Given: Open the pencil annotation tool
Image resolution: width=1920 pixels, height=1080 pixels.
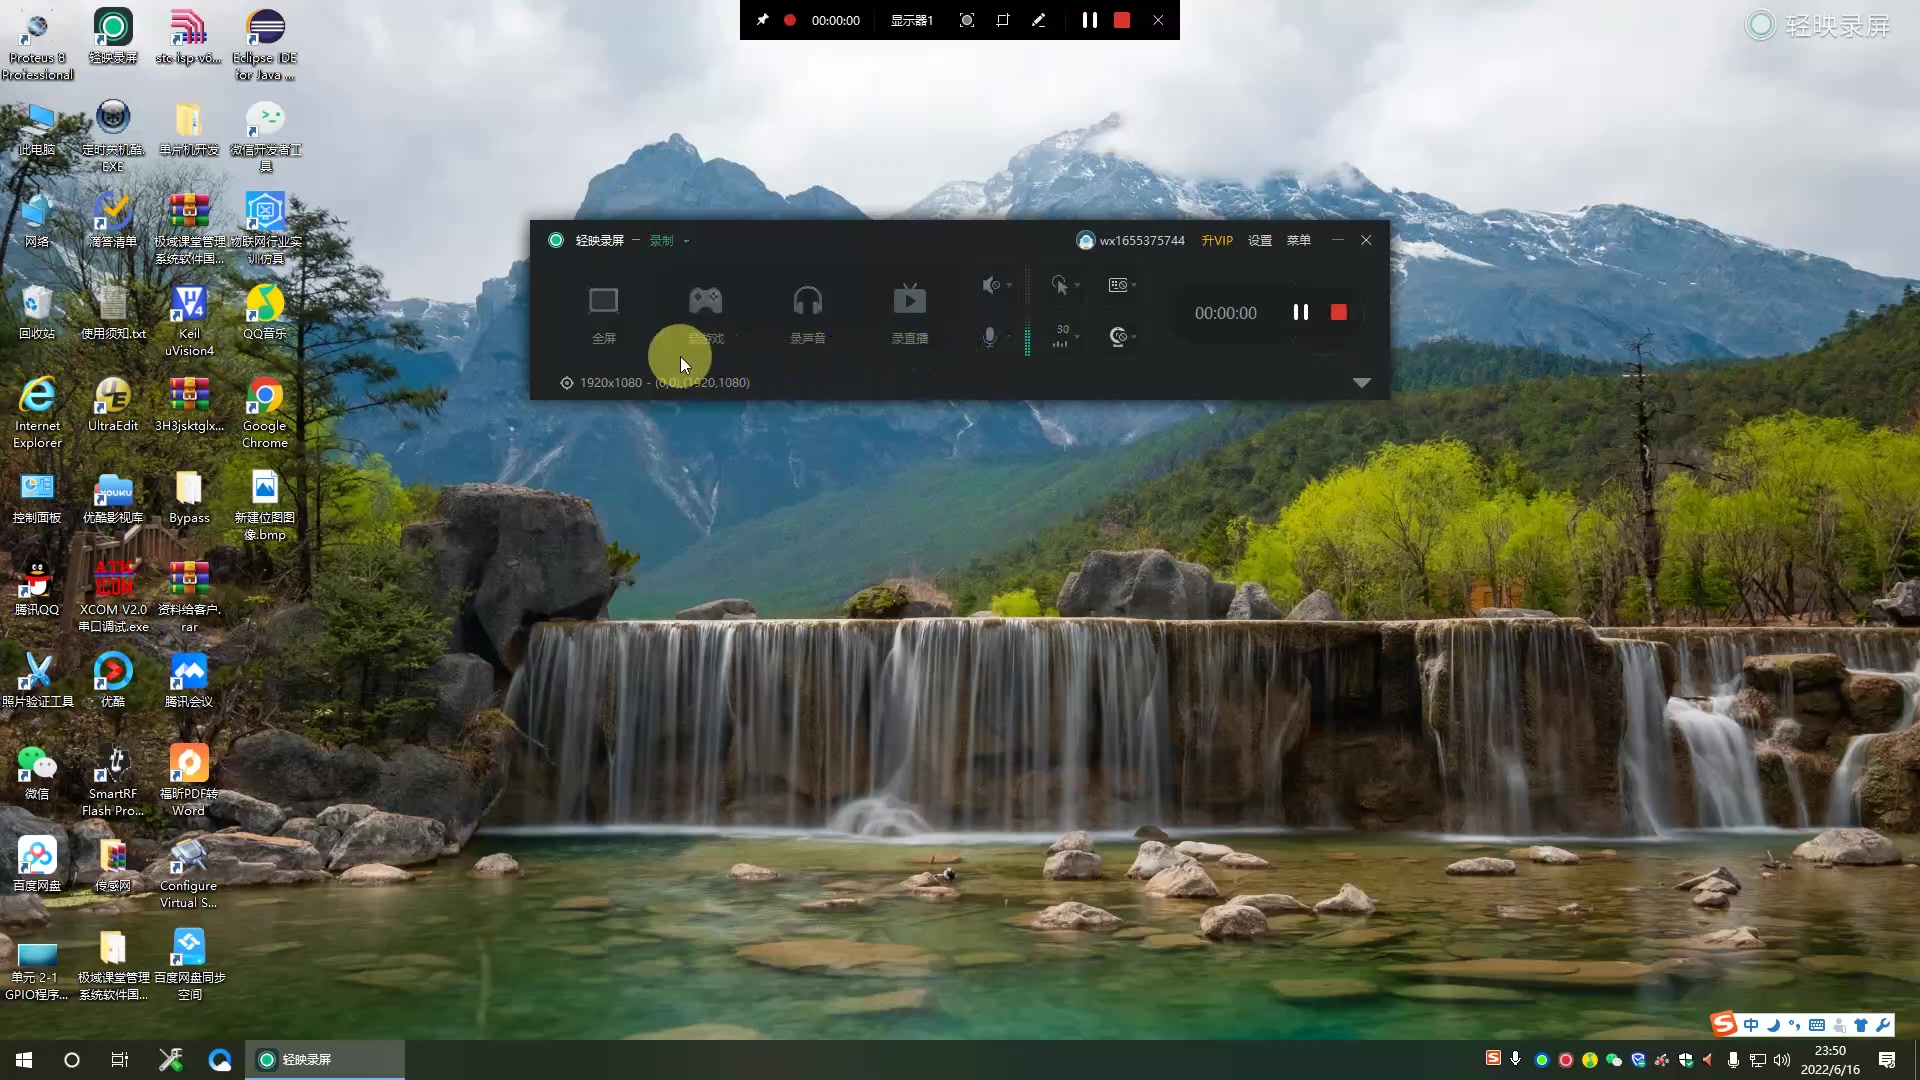Looking at the screenshot, I should click(1039, 20).
